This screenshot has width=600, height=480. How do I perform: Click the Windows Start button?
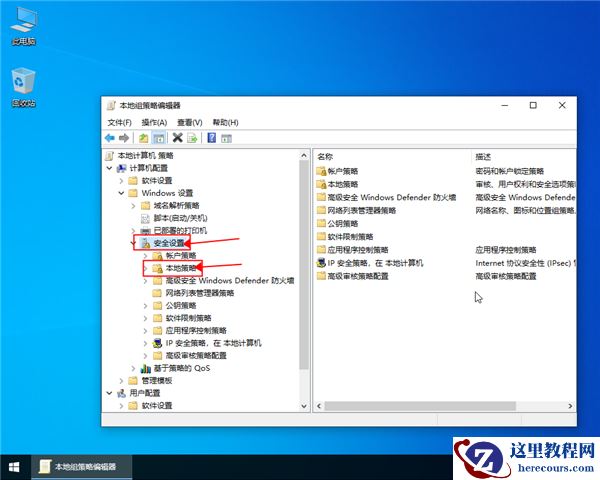[14, 467]
